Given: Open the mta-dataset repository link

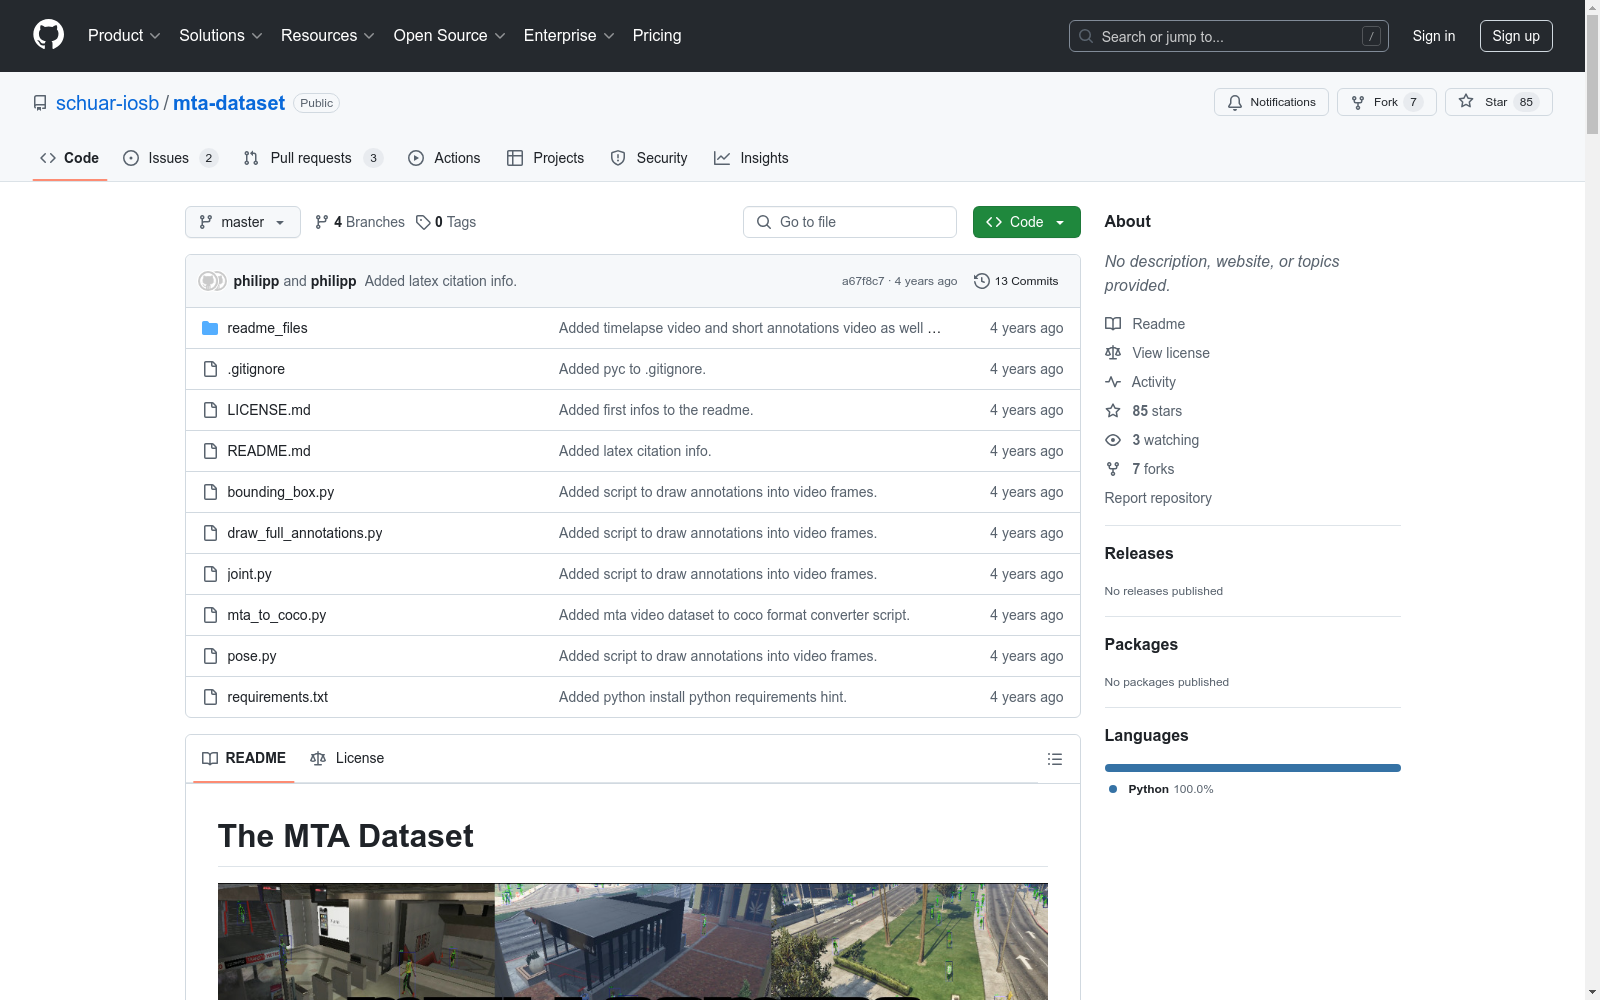Looking at the screenshot, I should tap(229, 103).
